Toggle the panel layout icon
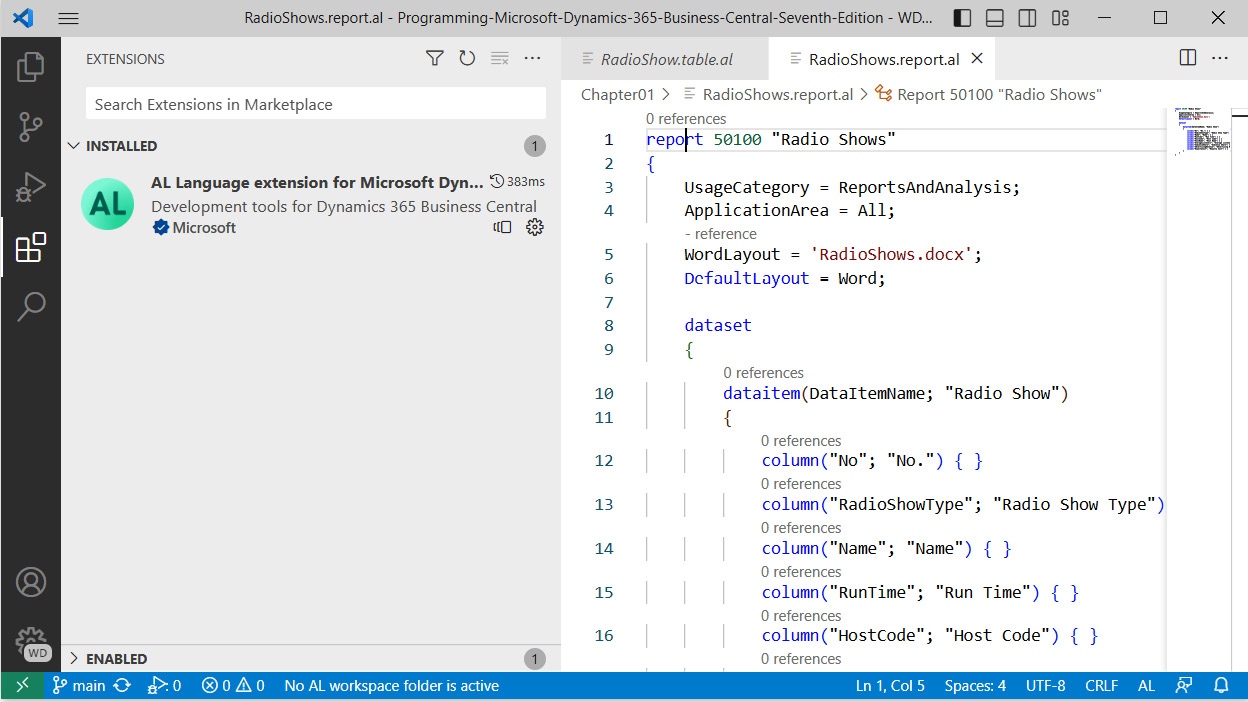 994,18
